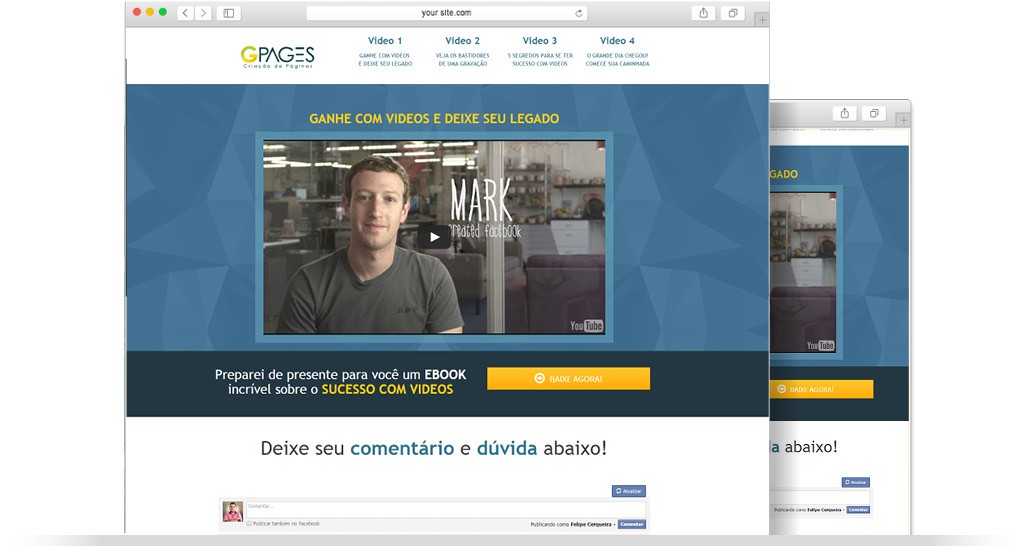Go forward with the browser forward arrow

click(x=203, y=12)
